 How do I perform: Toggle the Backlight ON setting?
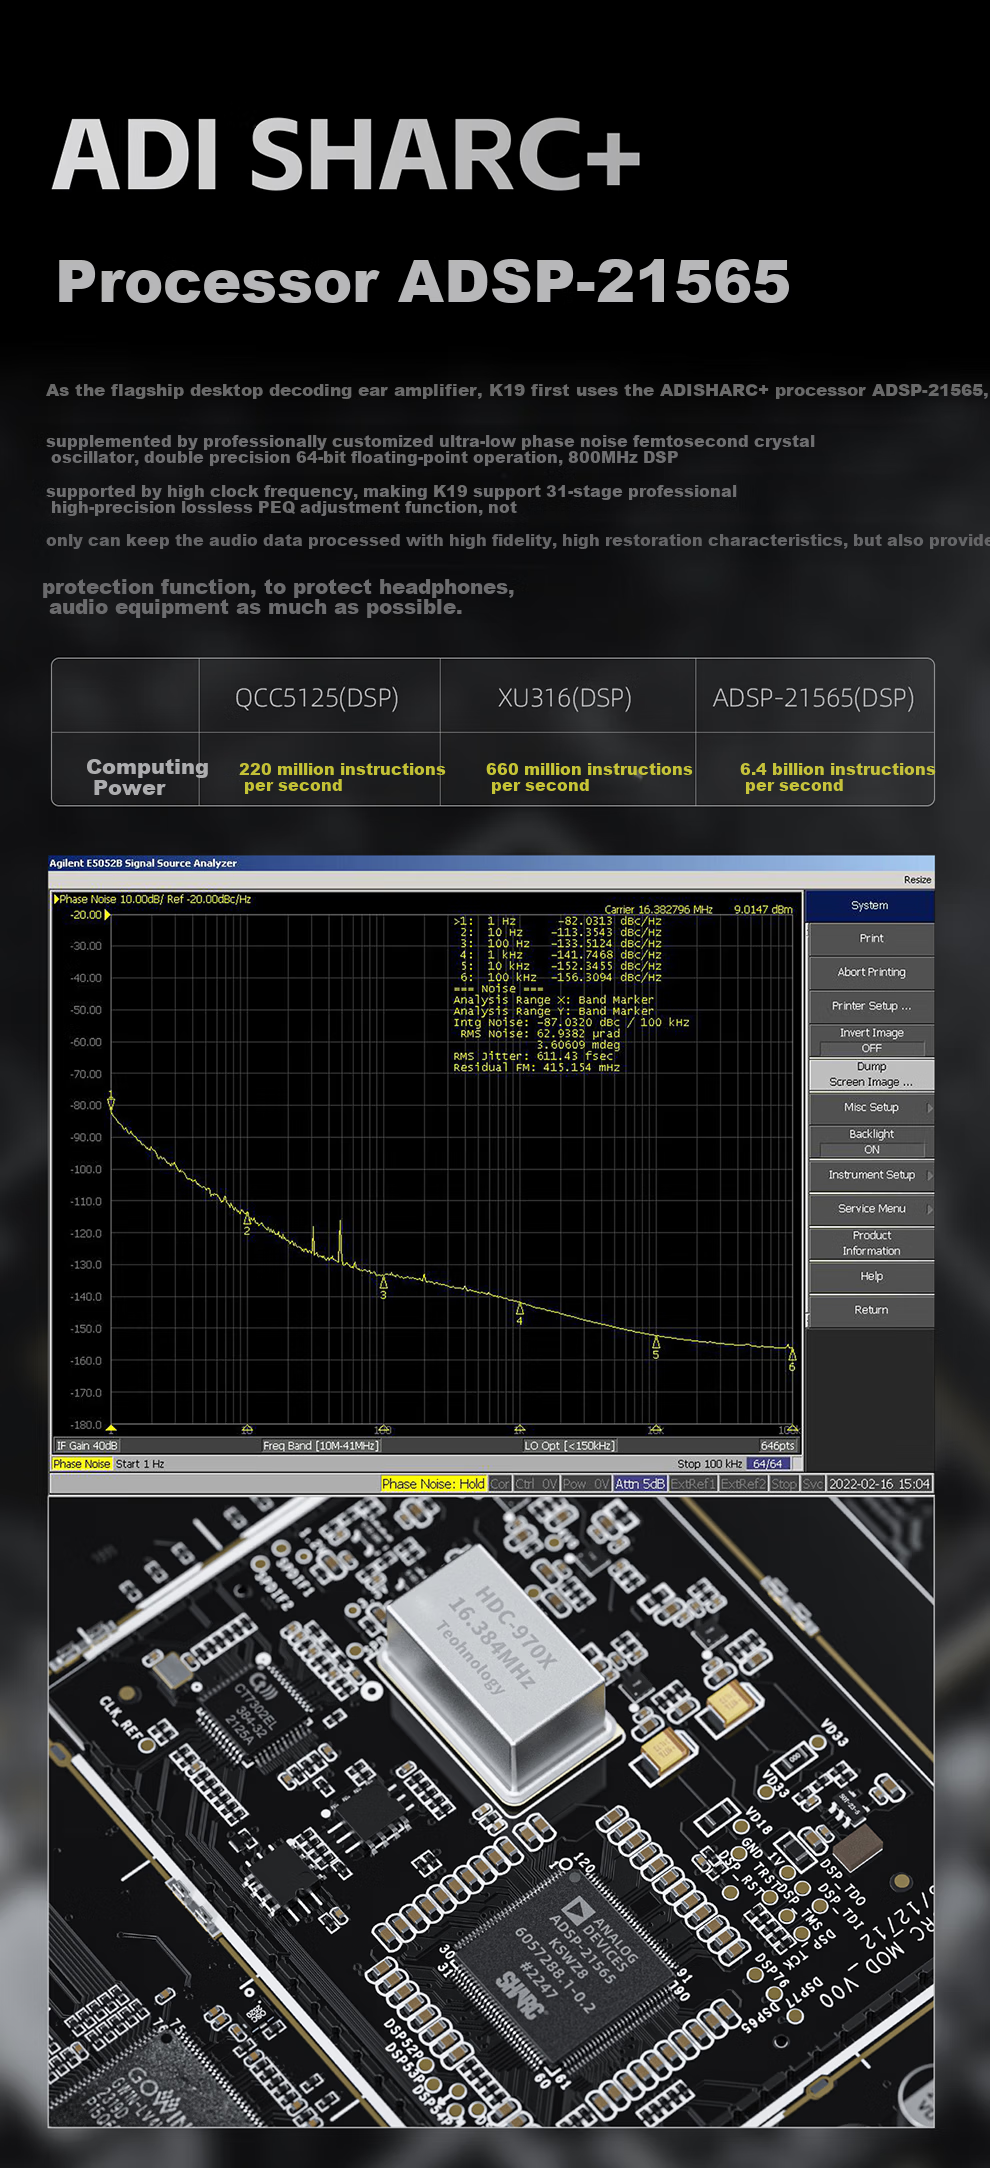871,1142
